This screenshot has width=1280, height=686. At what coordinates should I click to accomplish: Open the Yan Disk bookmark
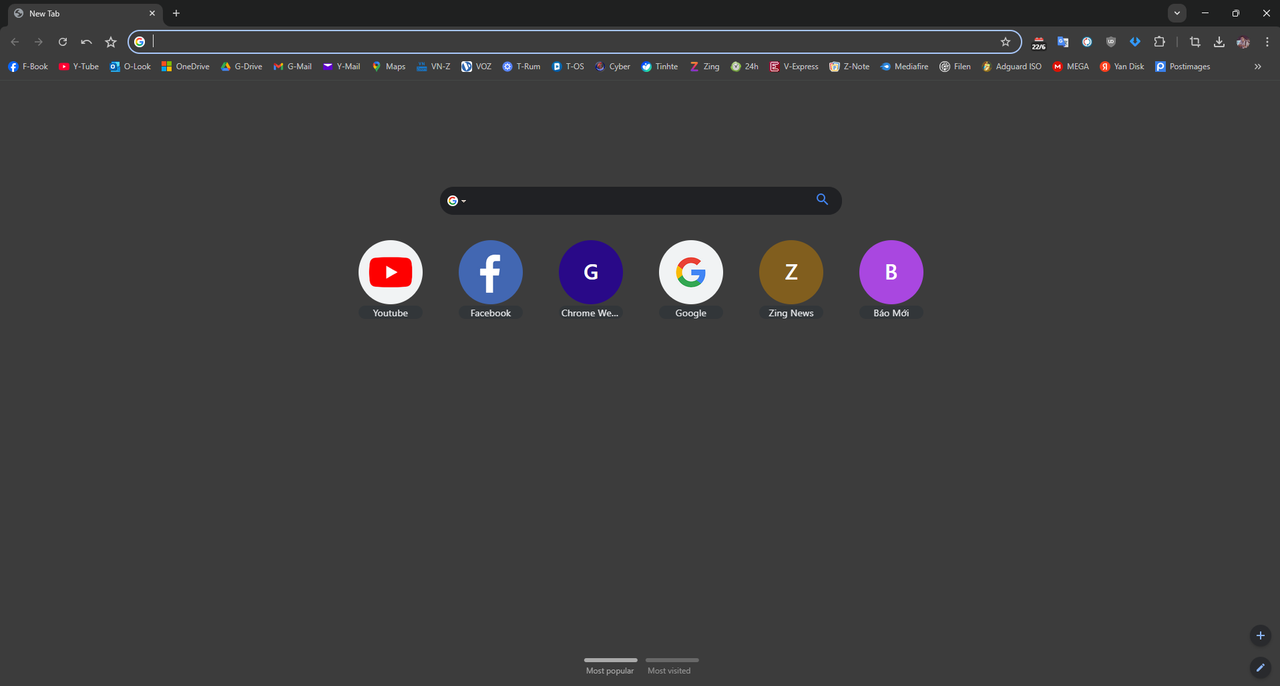coord(1122,66)
